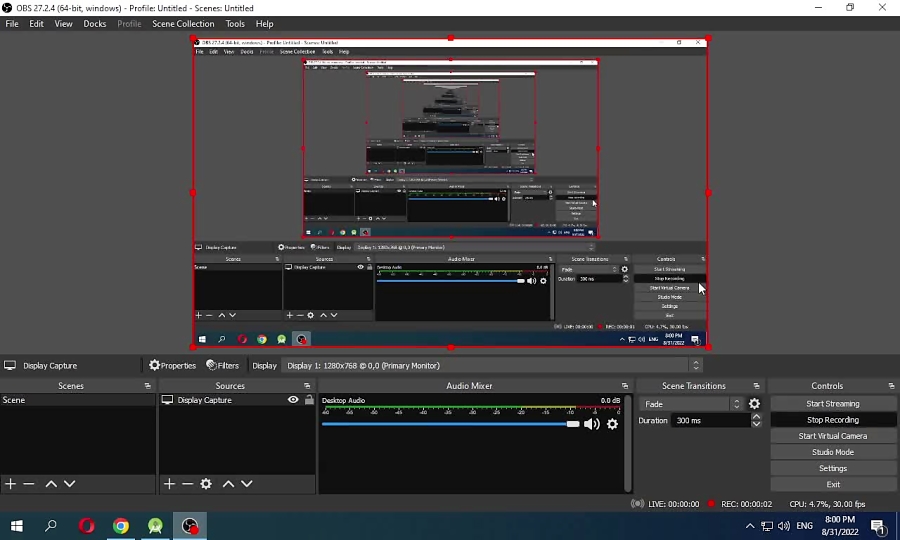Open the scene transition properties gear icon
The width and height of the screenshot is (900, 540).
754,404
